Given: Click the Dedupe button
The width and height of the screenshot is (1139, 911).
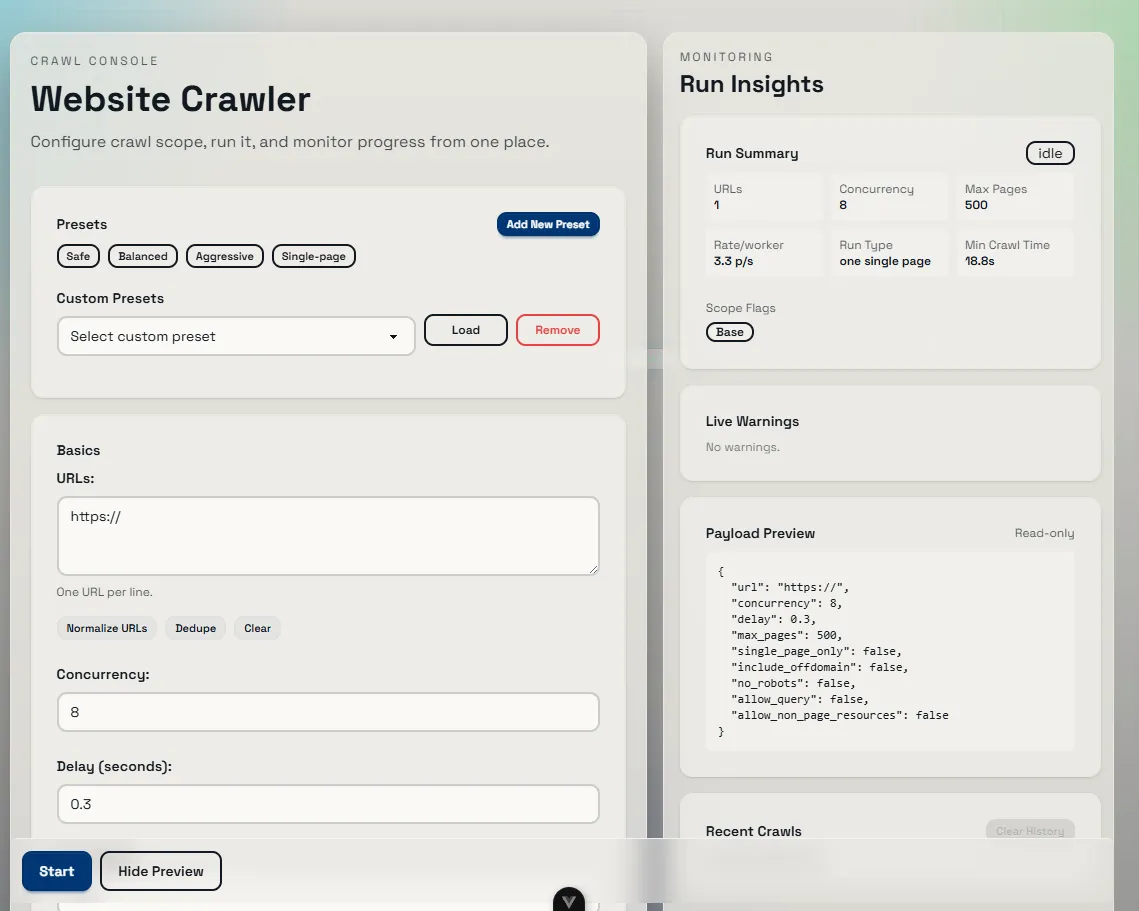Looking at the screenshot, I should [x=195, y=628].
